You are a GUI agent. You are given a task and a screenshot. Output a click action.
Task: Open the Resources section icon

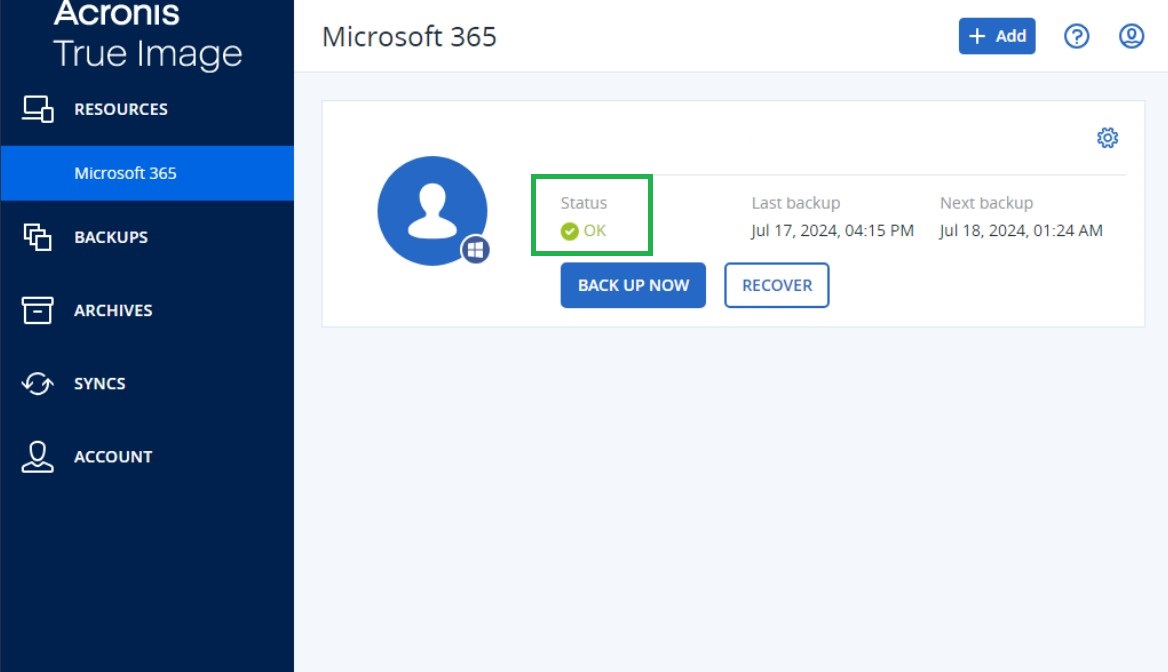(37, 109)
